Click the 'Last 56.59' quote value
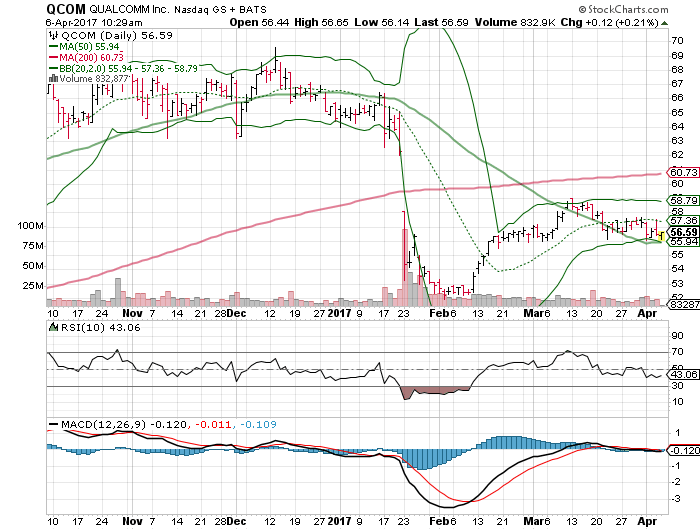Screen dimensions: 700x530 (442, 22)
